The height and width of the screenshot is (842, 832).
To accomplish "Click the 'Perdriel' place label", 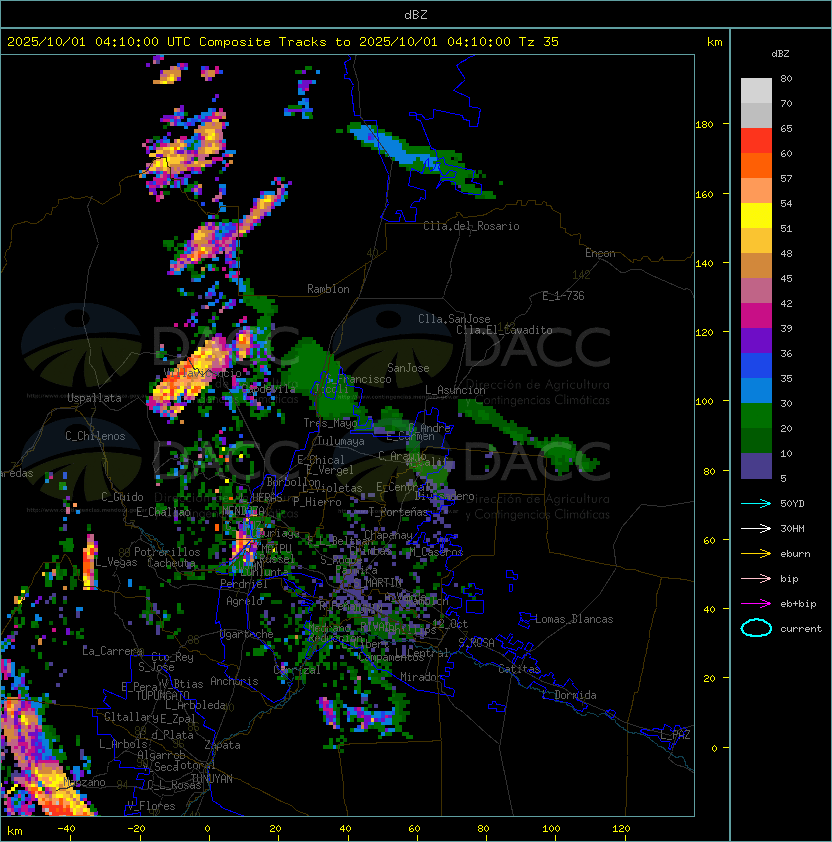I will [244, 584].
